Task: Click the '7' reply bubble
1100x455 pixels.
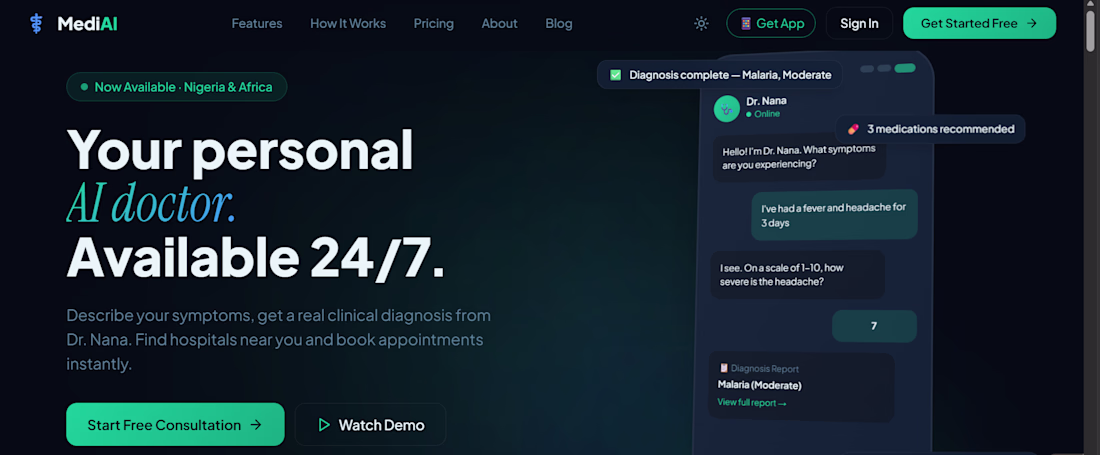Action: (x=874, y=326)
